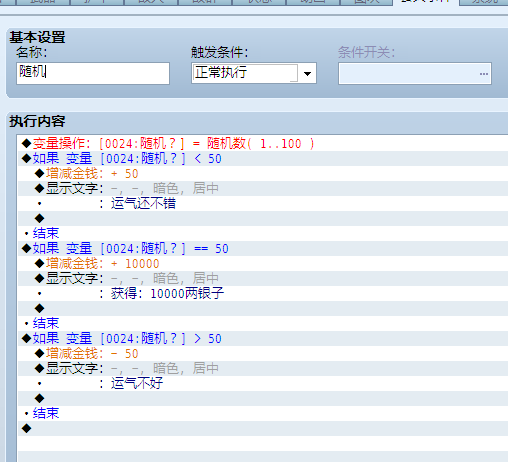The image size is (508, 462).
Task: Select the last empty diamond line at list end
Action: pyautogui.click(x=263, y=429)
